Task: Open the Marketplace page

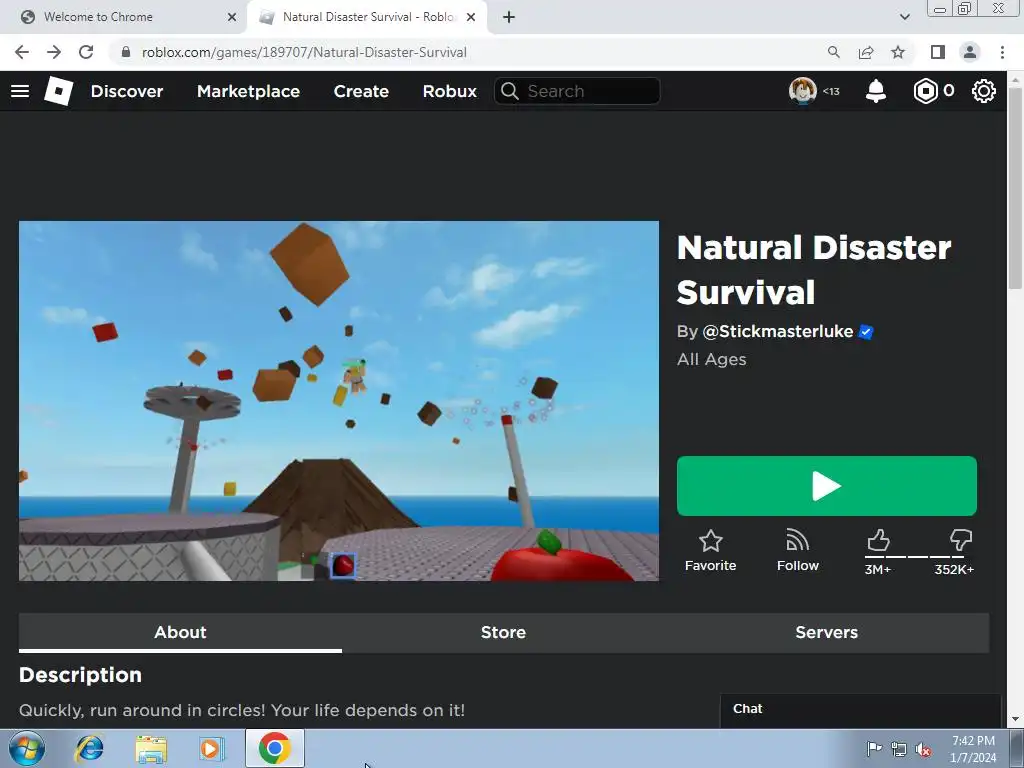Action: 248,91
